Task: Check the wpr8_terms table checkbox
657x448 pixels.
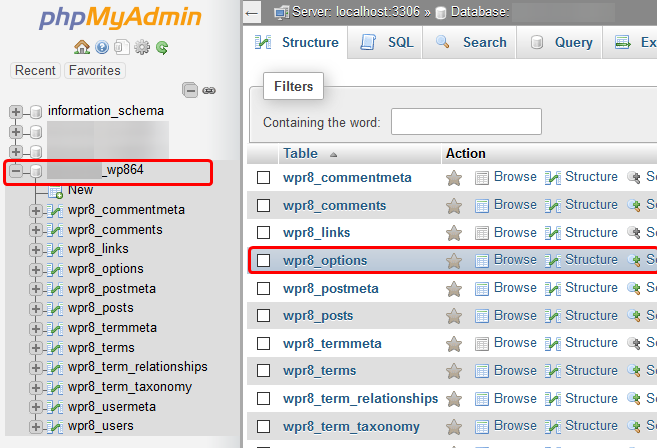Action: pyautogui.click(x=263, y=370)
